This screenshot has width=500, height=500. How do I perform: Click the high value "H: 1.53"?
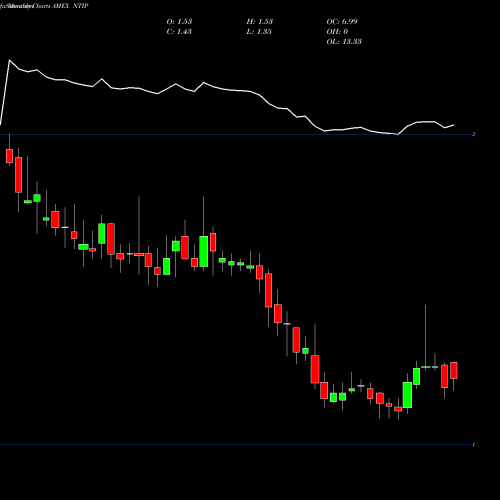pyautogui.click(x=260, y=22)
